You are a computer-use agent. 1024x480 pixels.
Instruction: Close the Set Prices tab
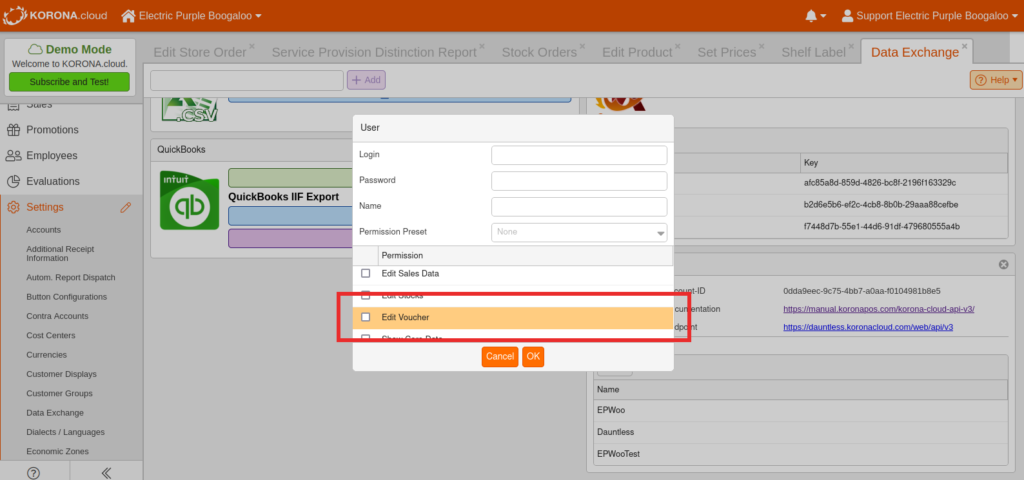[761, 46]
